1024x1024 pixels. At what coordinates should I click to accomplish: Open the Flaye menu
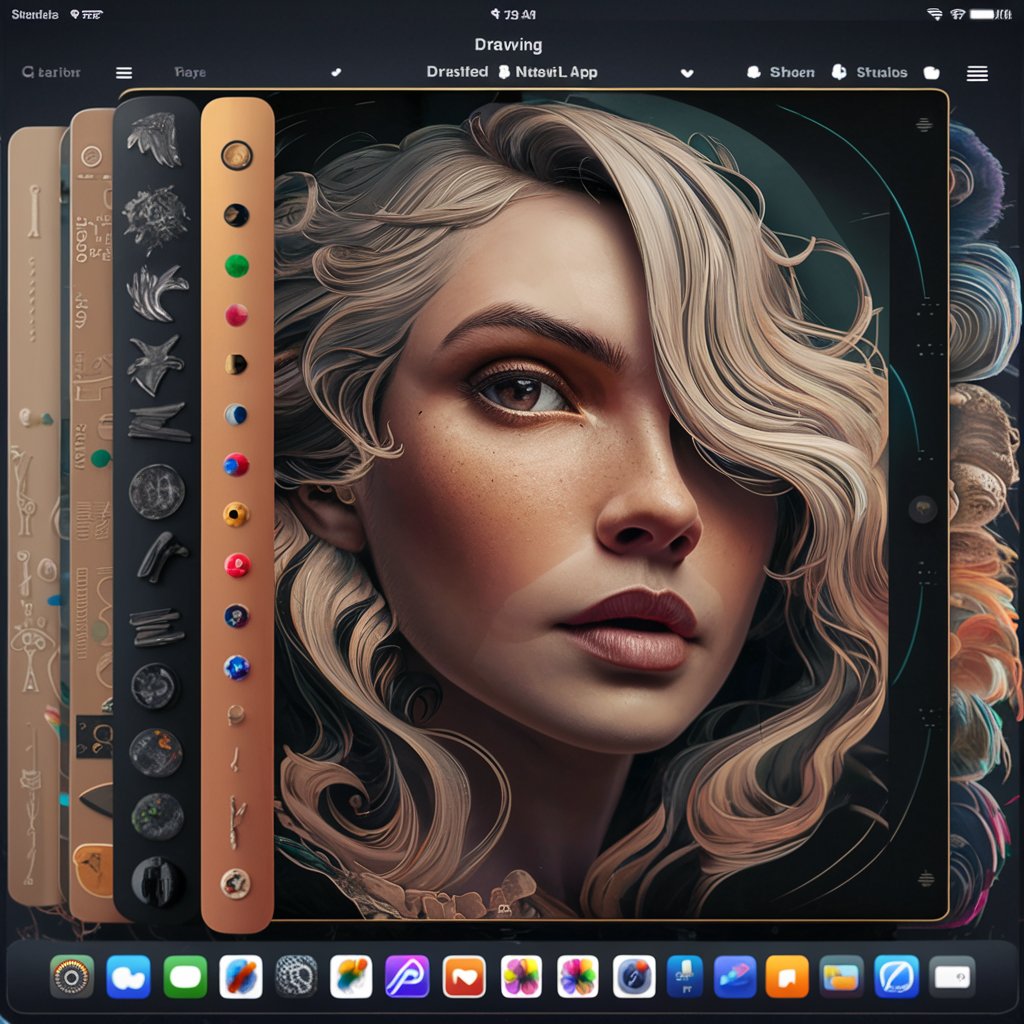click(x=189, y=73)
